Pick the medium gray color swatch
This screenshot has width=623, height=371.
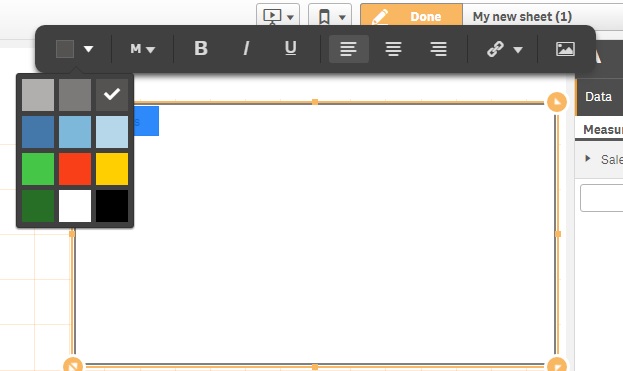pos(75,95)
